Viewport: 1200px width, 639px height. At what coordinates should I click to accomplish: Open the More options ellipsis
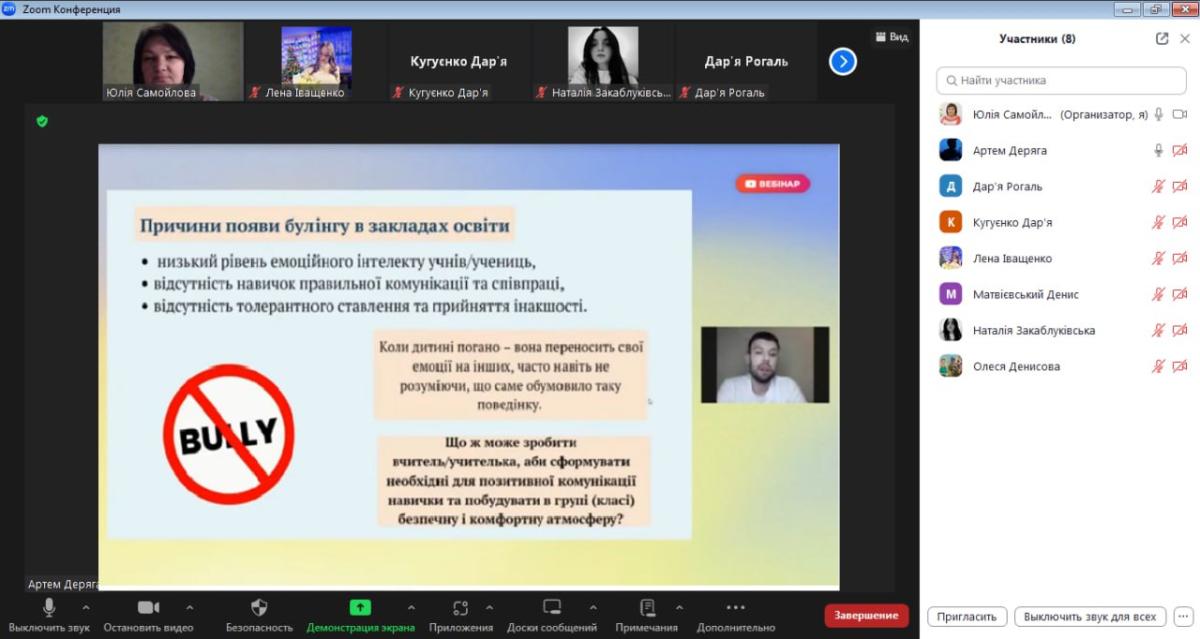pyautogui.click(x=735, y=607)
